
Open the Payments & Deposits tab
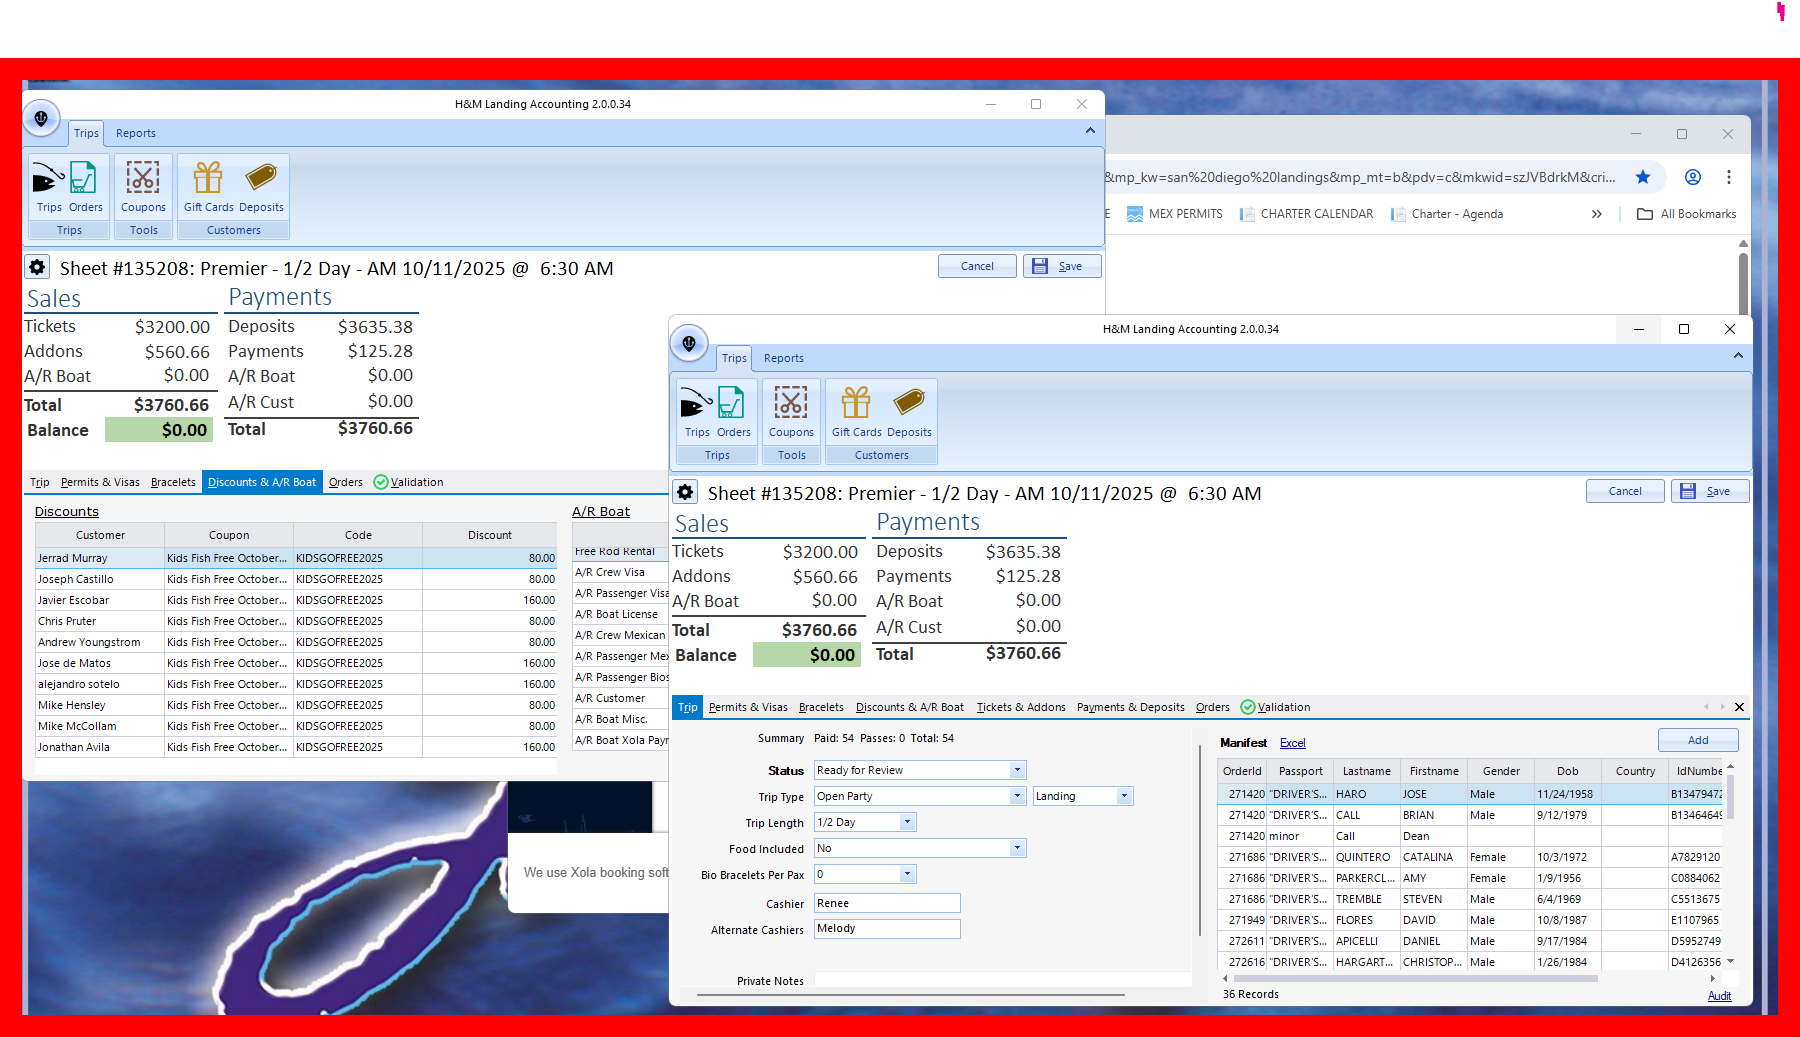[x=1130, y=707]
